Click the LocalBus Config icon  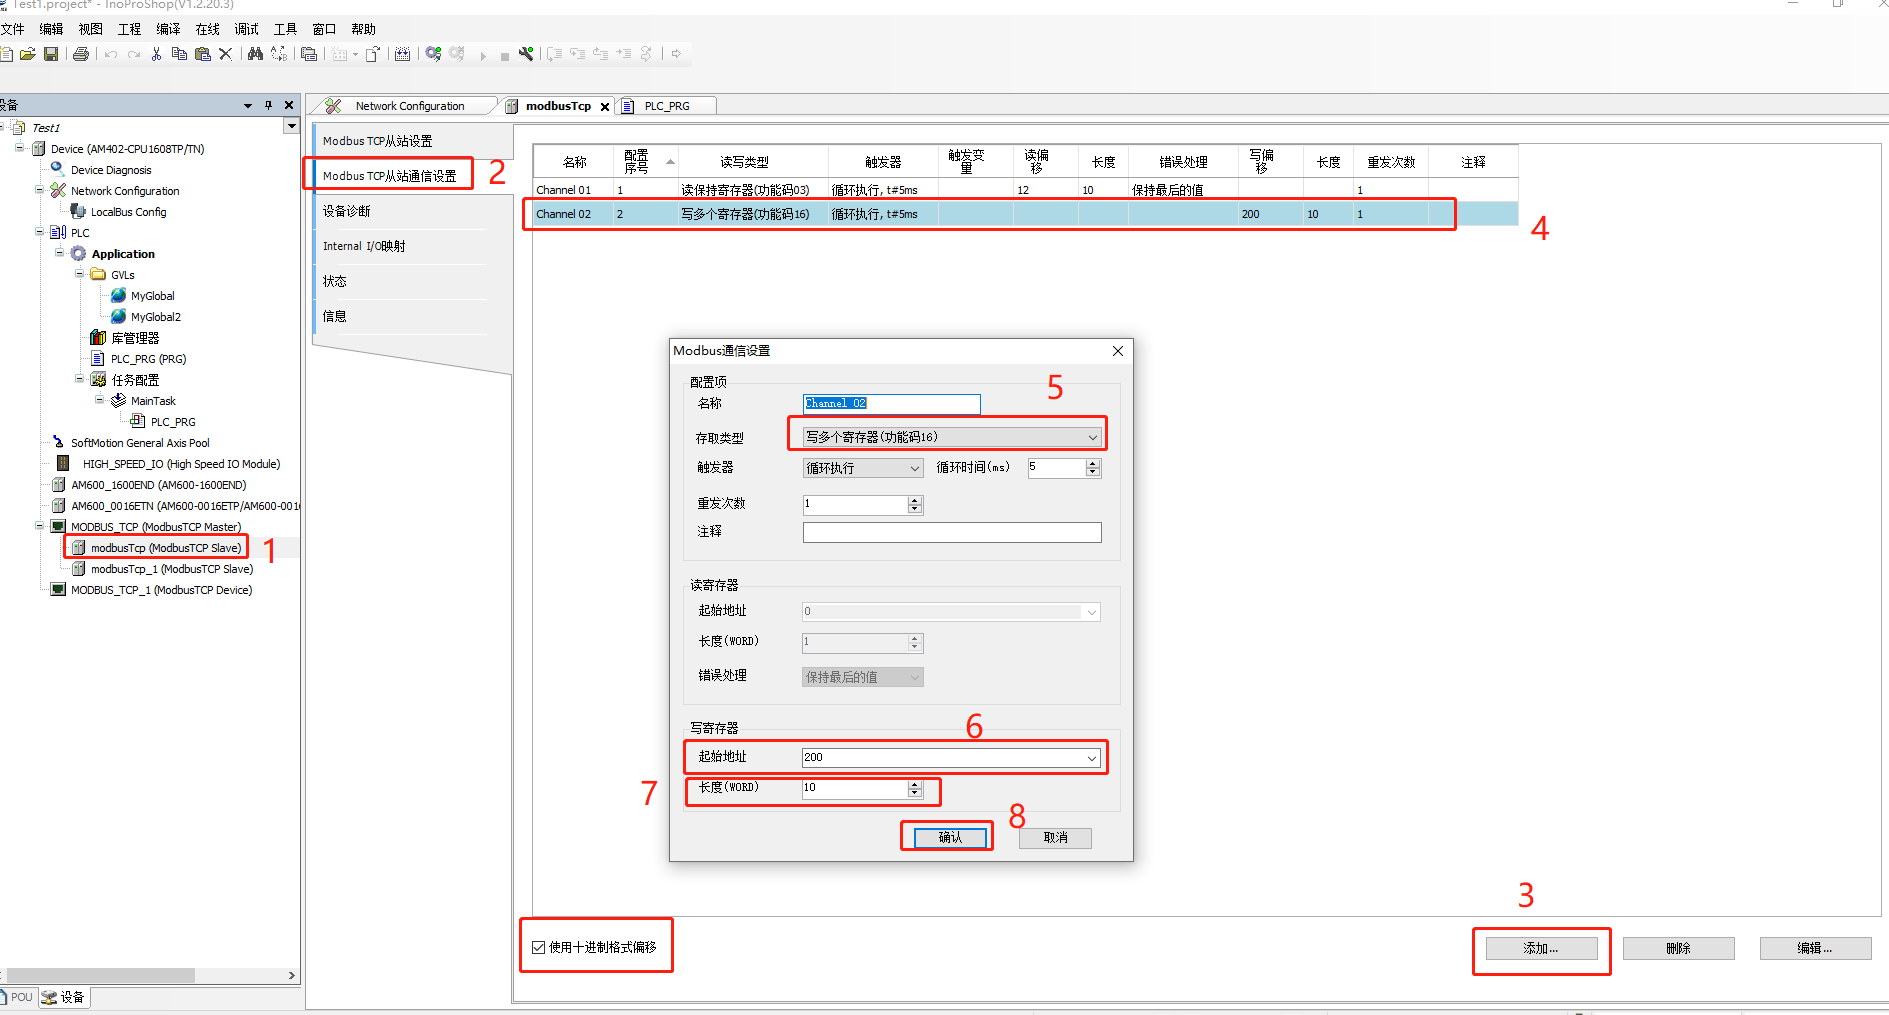(78, 211)
